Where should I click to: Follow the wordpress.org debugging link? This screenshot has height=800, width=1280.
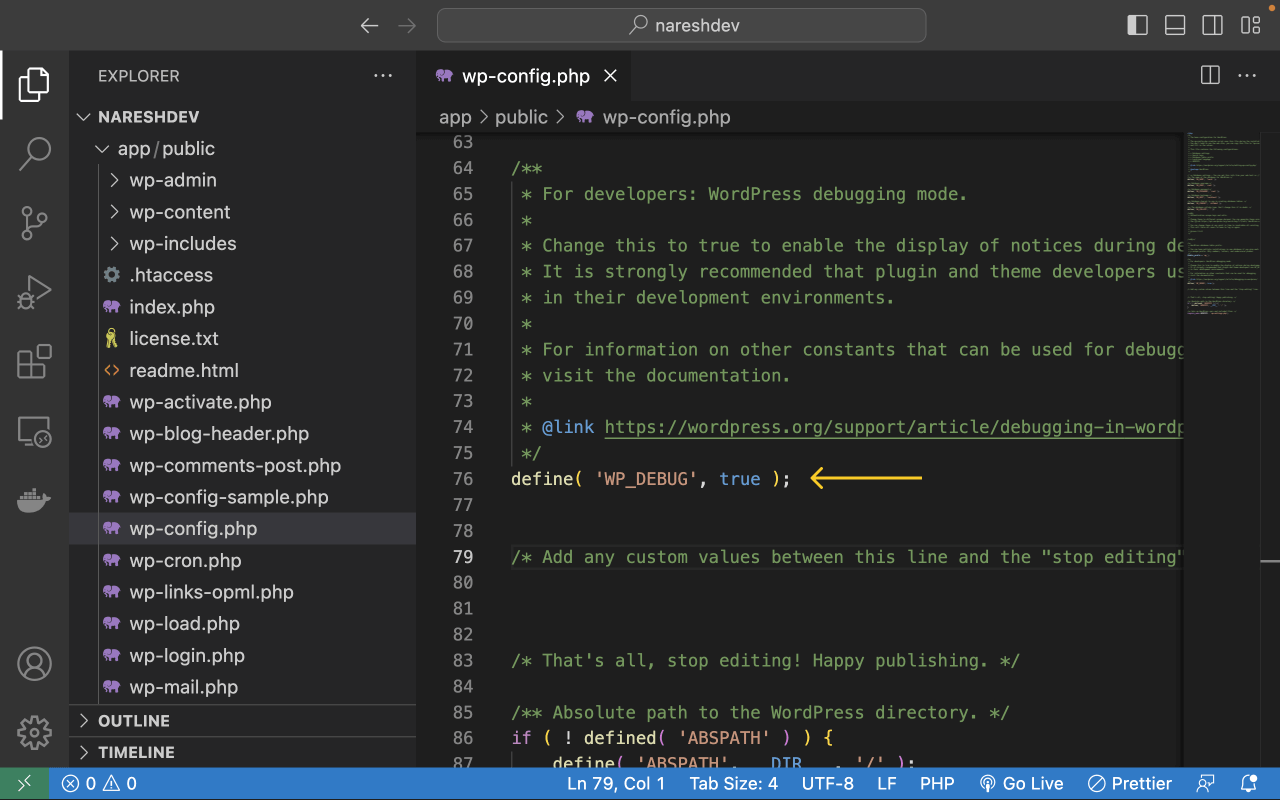coord(893,427)
